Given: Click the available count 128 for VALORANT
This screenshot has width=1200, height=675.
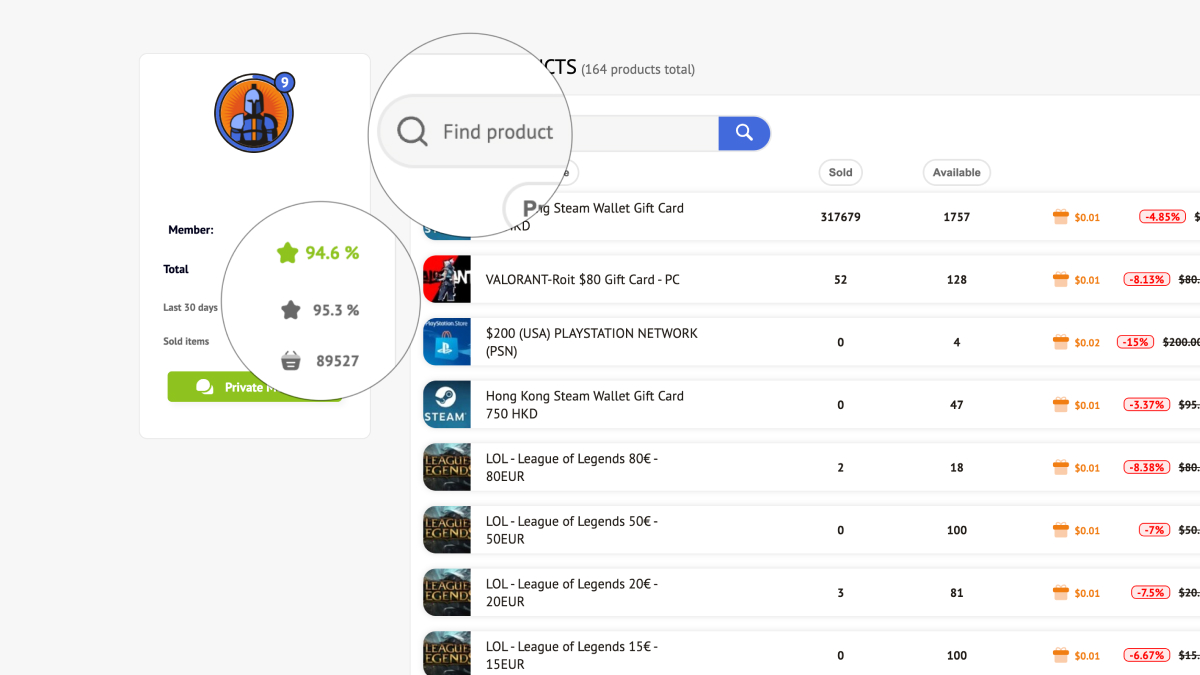Looking at the screenshot, I should pyautogui.click(x=957, y=280).
